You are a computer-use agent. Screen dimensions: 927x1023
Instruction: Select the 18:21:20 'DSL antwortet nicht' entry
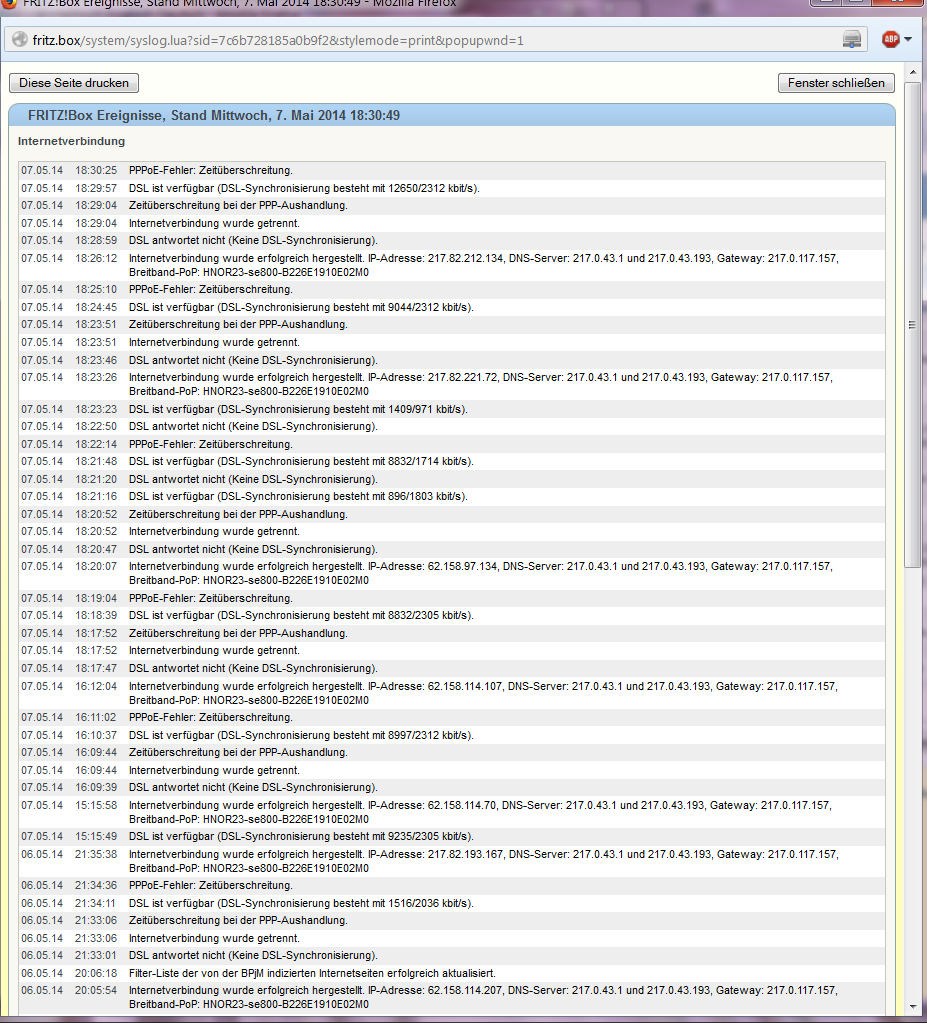(x=451, y=479)
